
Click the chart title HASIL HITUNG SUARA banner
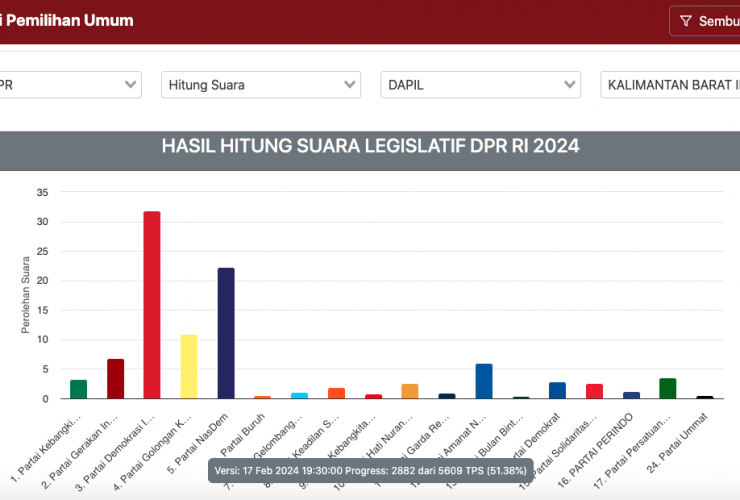point(370,147)
